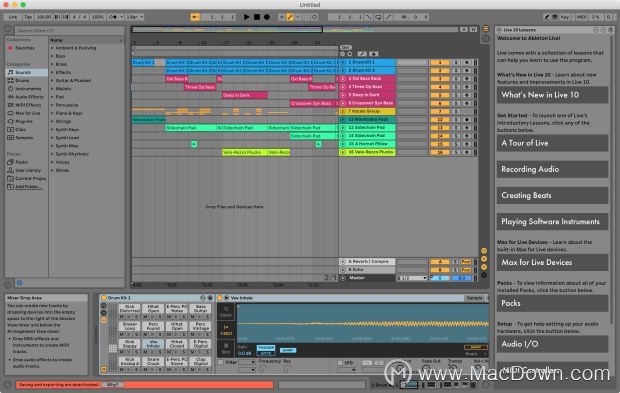Click the Link button
This screenshot has height=393, width=620.
point(13,17)
